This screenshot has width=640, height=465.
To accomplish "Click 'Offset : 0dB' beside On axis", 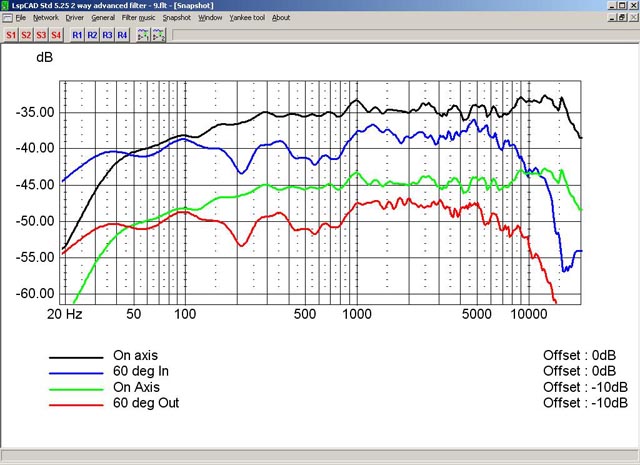I will pyautogui.click(x=579, y=355).
